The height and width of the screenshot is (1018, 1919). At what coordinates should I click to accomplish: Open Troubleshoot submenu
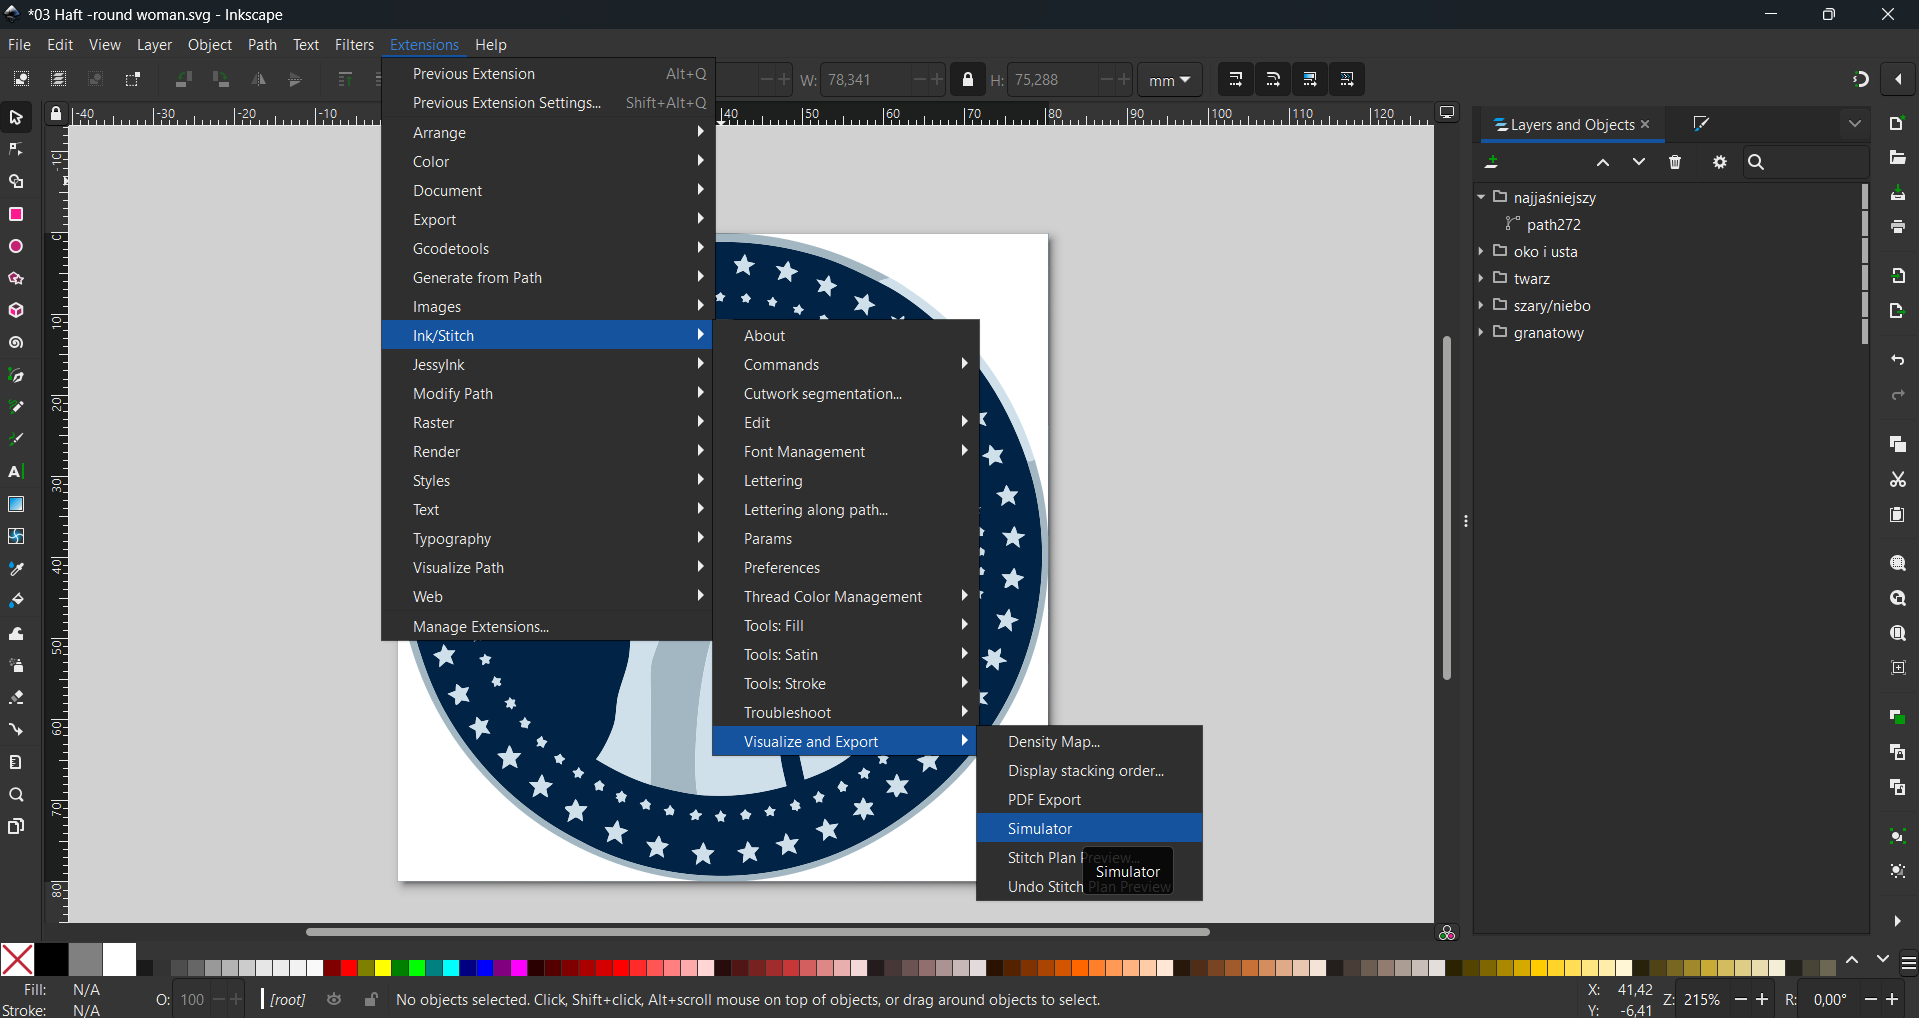[x=845, y=712]
